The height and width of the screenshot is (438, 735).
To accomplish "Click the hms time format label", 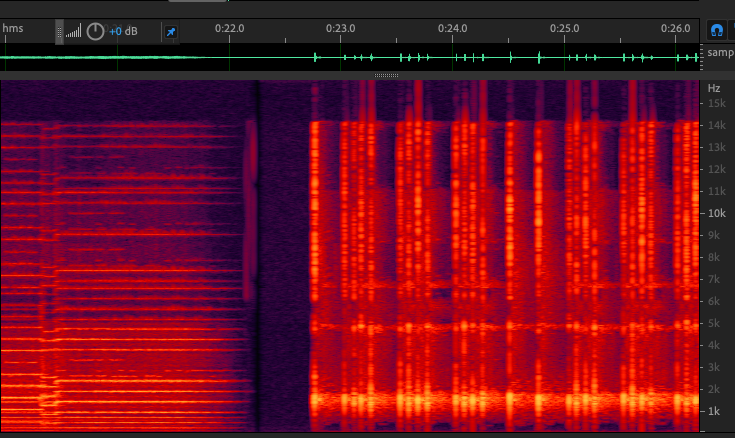I will [13, 28].
